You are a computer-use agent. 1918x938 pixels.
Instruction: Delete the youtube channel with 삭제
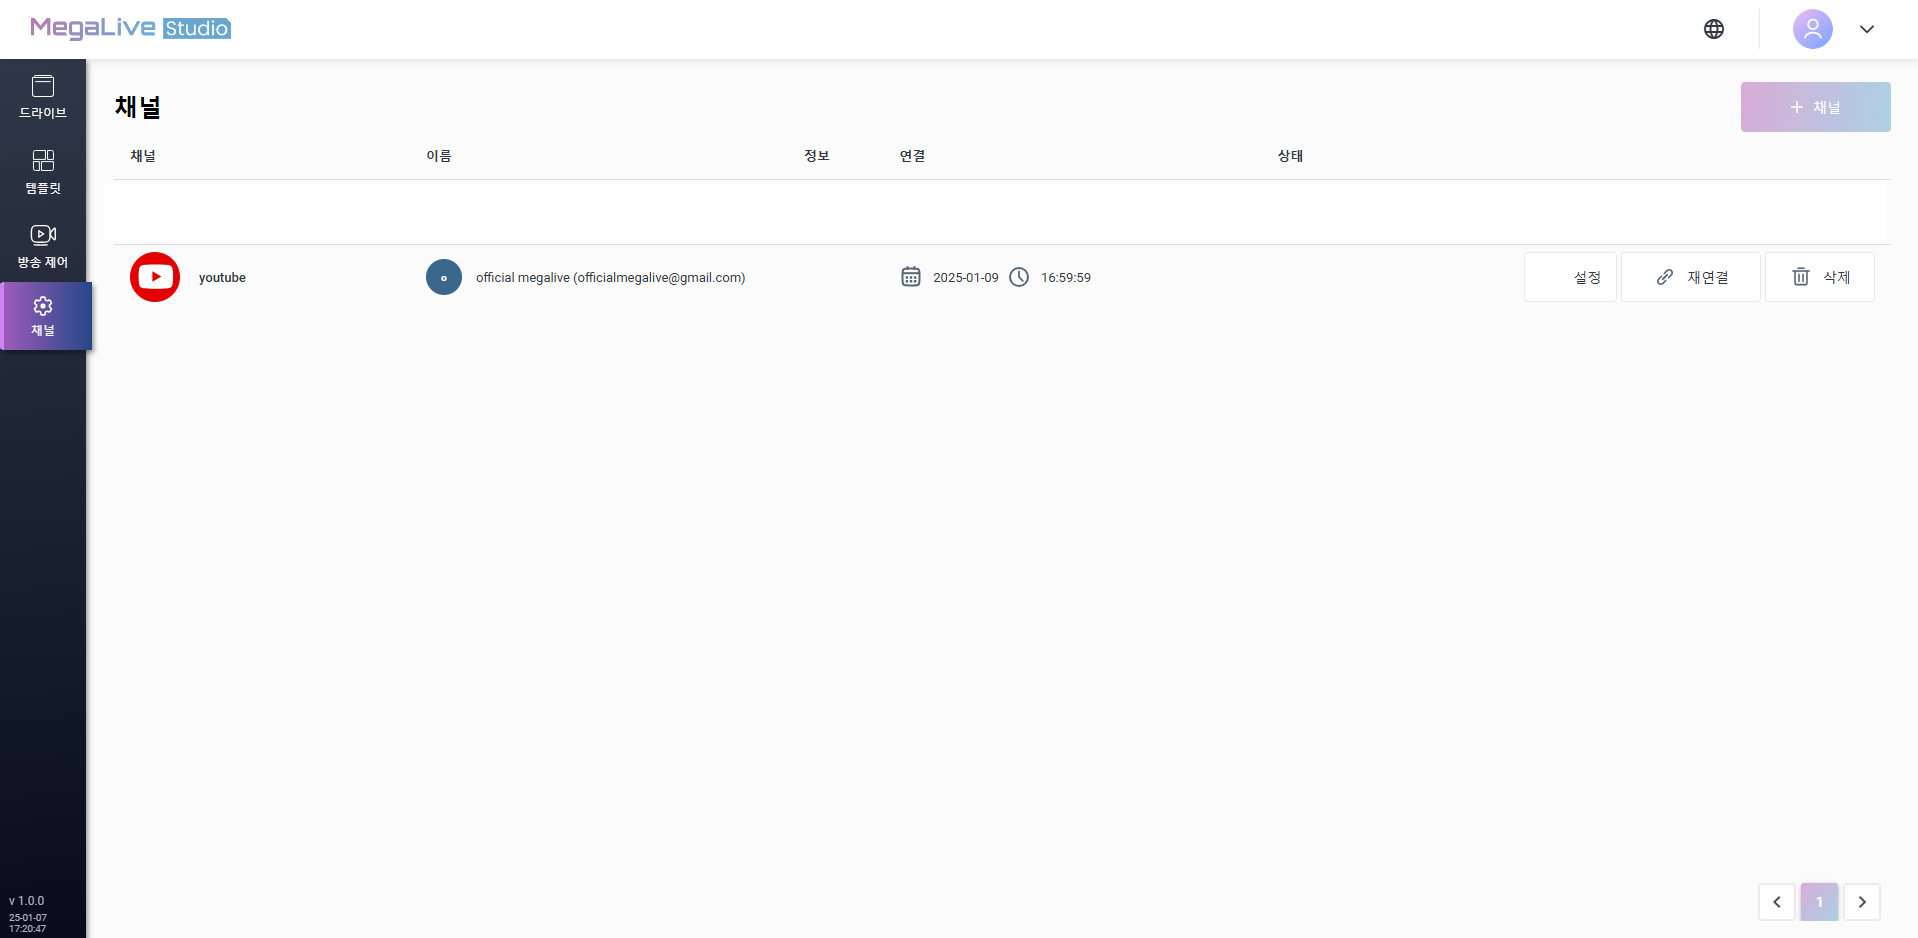(x=1819, y=277)
